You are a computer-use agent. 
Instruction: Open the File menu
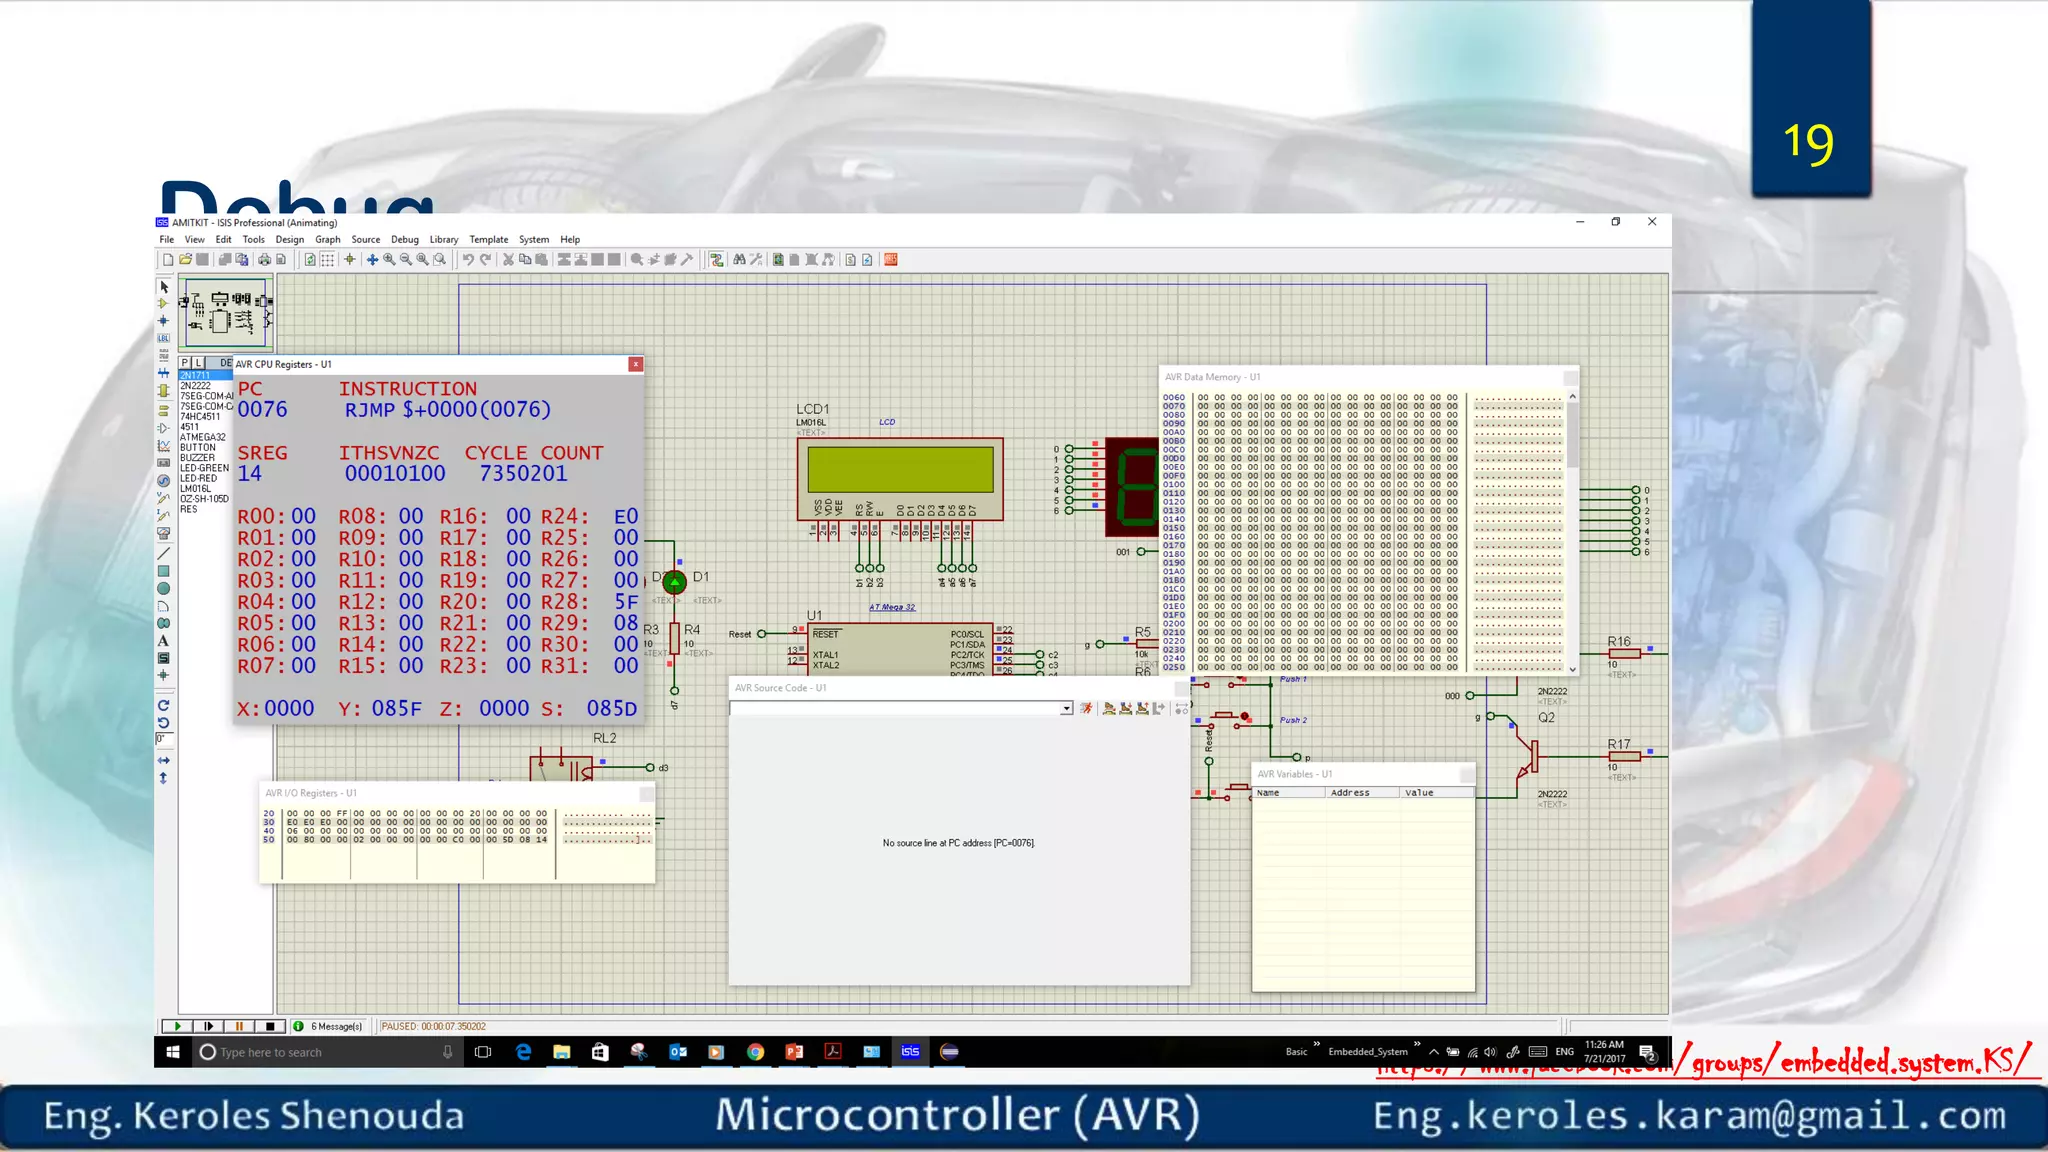(x=167, y=240)
